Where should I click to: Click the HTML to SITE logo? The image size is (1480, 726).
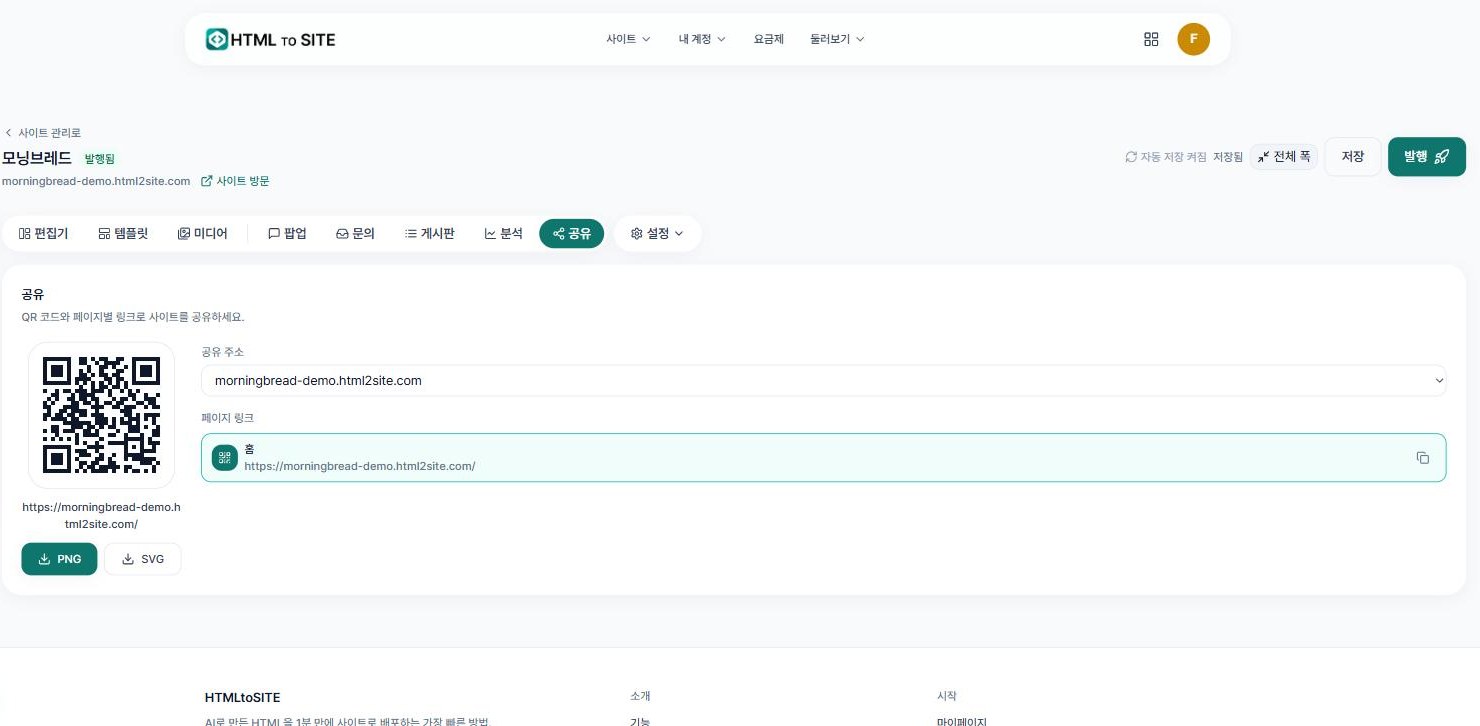271,39
